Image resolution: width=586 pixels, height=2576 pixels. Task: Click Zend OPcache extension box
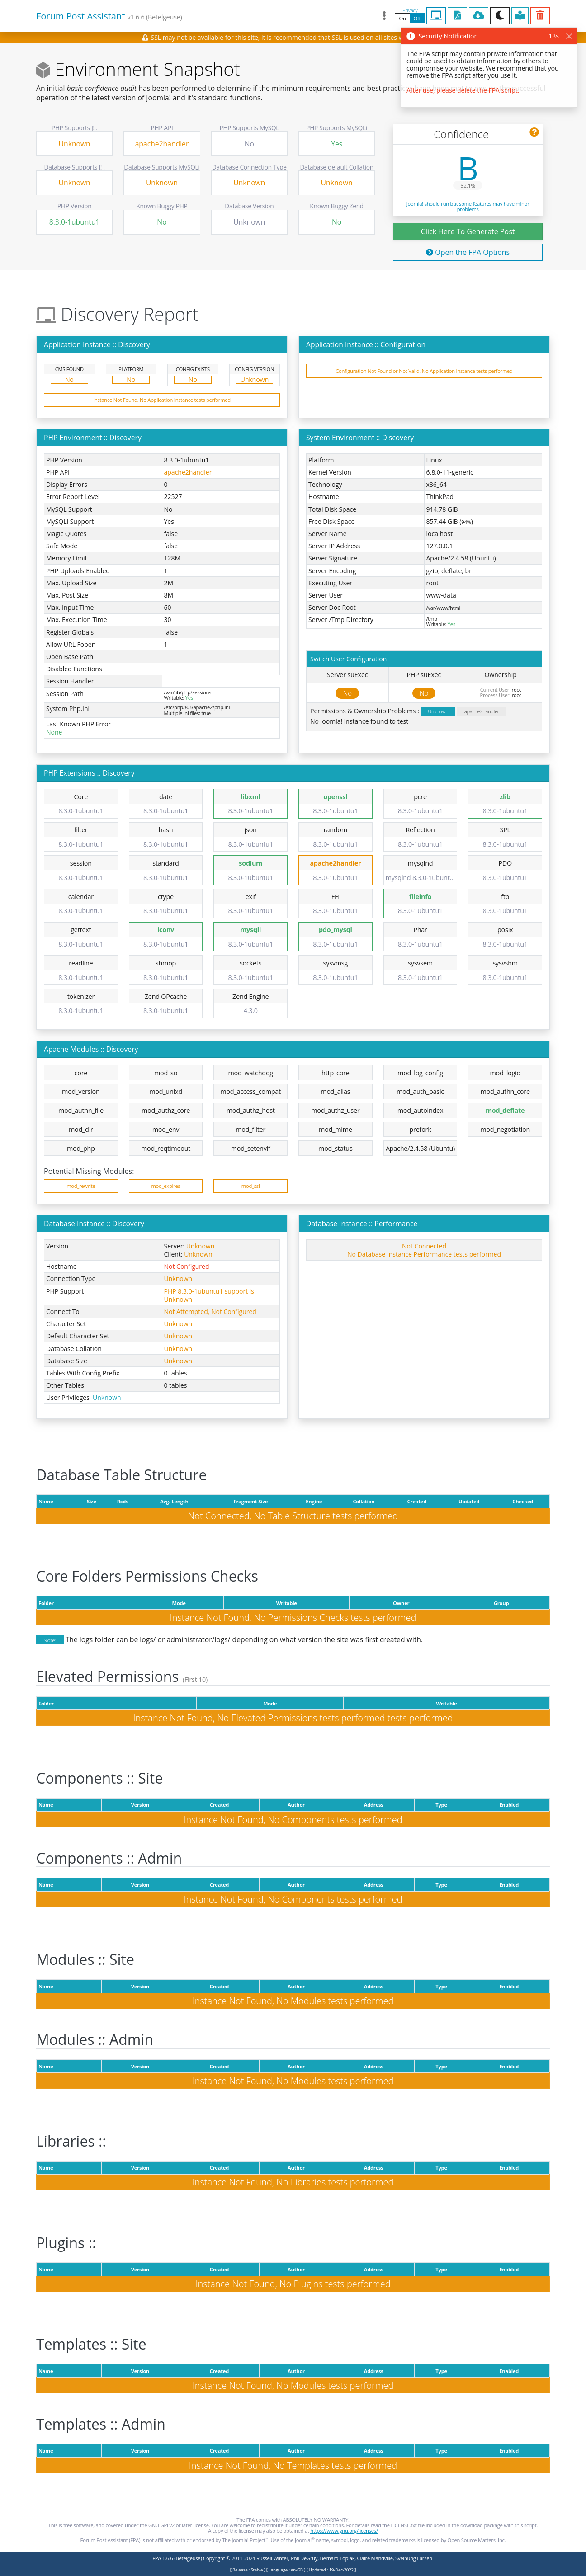click(166, 1003)
